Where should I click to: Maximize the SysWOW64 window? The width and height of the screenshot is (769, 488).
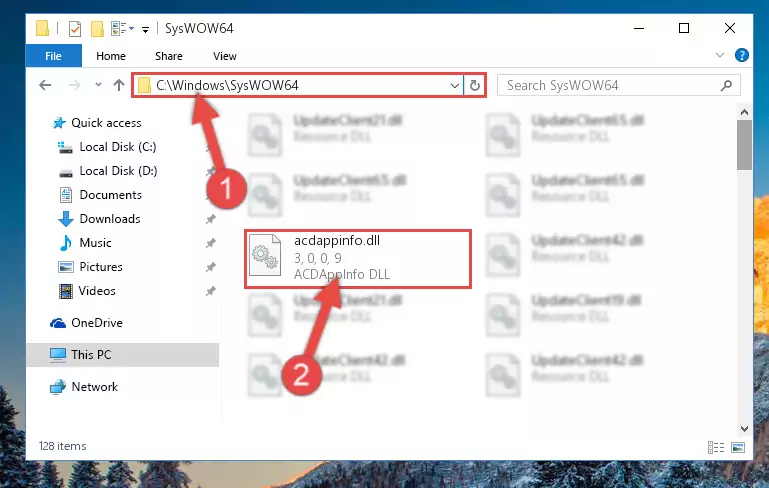pyautogui.click(x=684, y=28)
